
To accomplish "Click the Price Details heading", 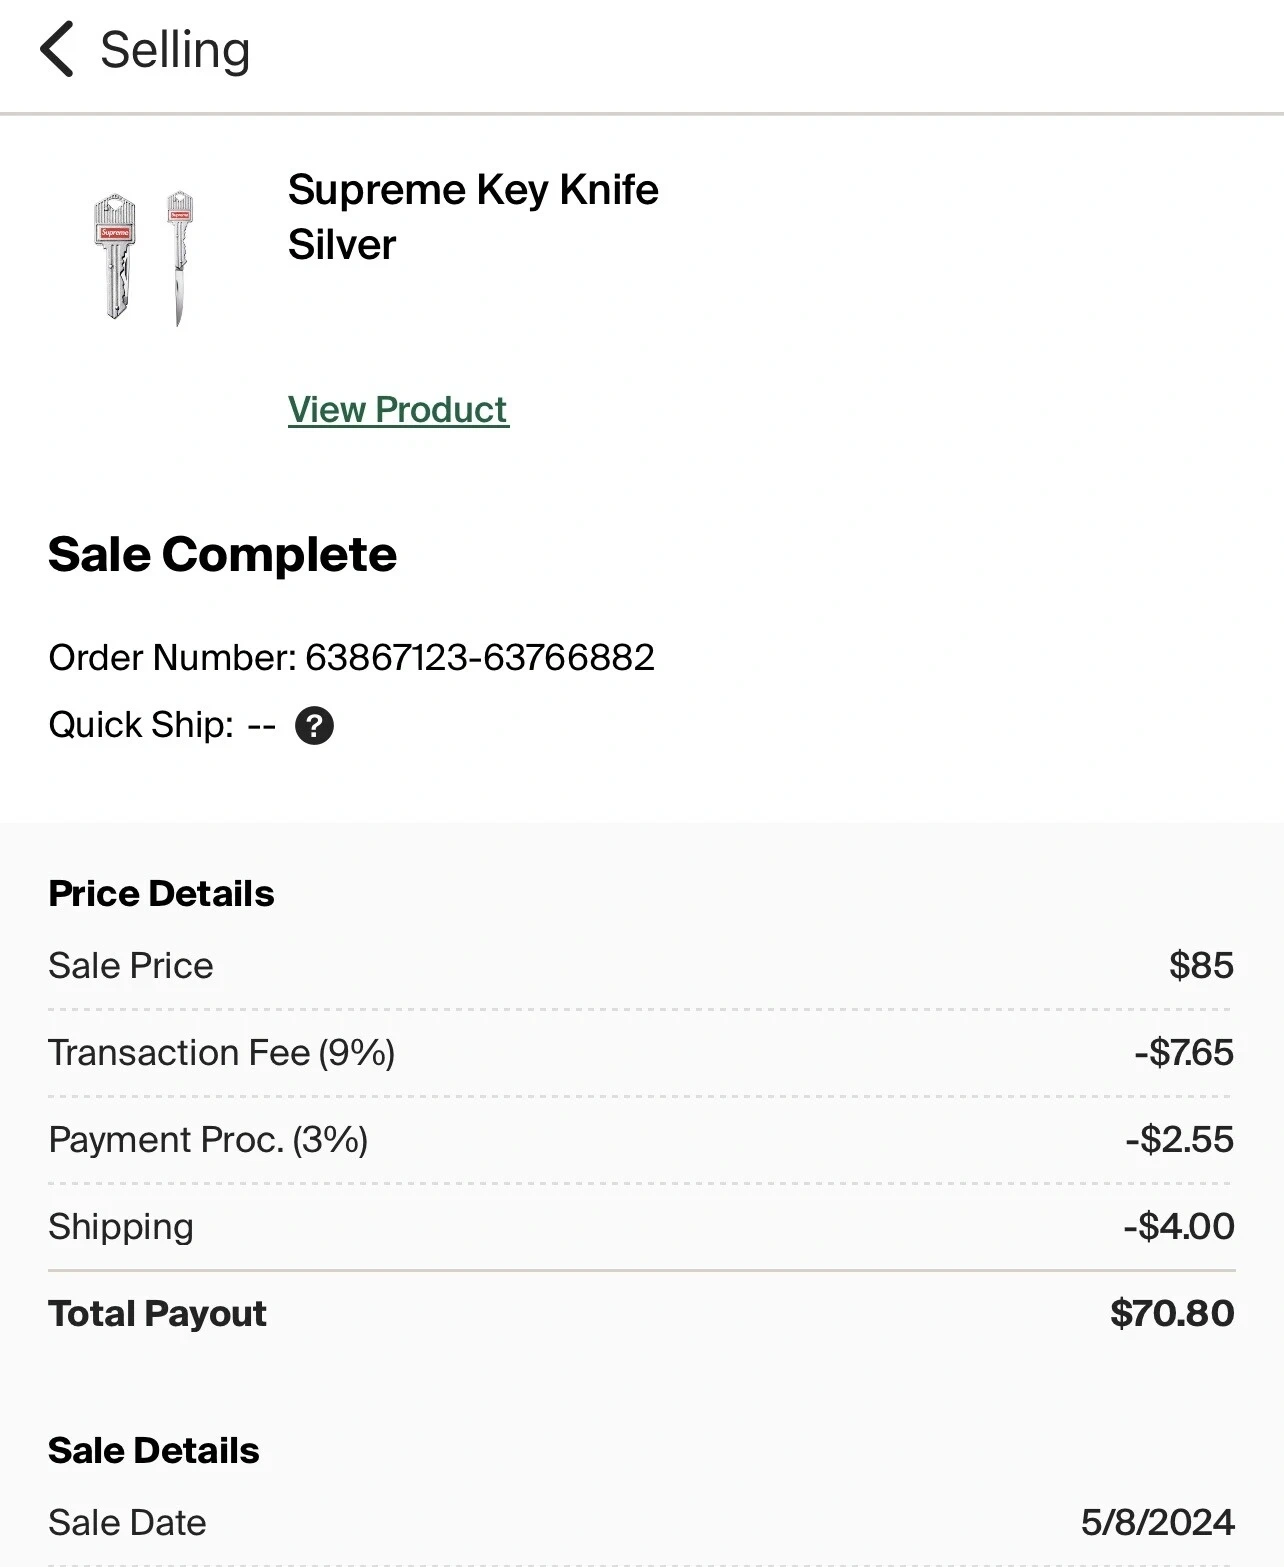I will [x=161, y=893].
